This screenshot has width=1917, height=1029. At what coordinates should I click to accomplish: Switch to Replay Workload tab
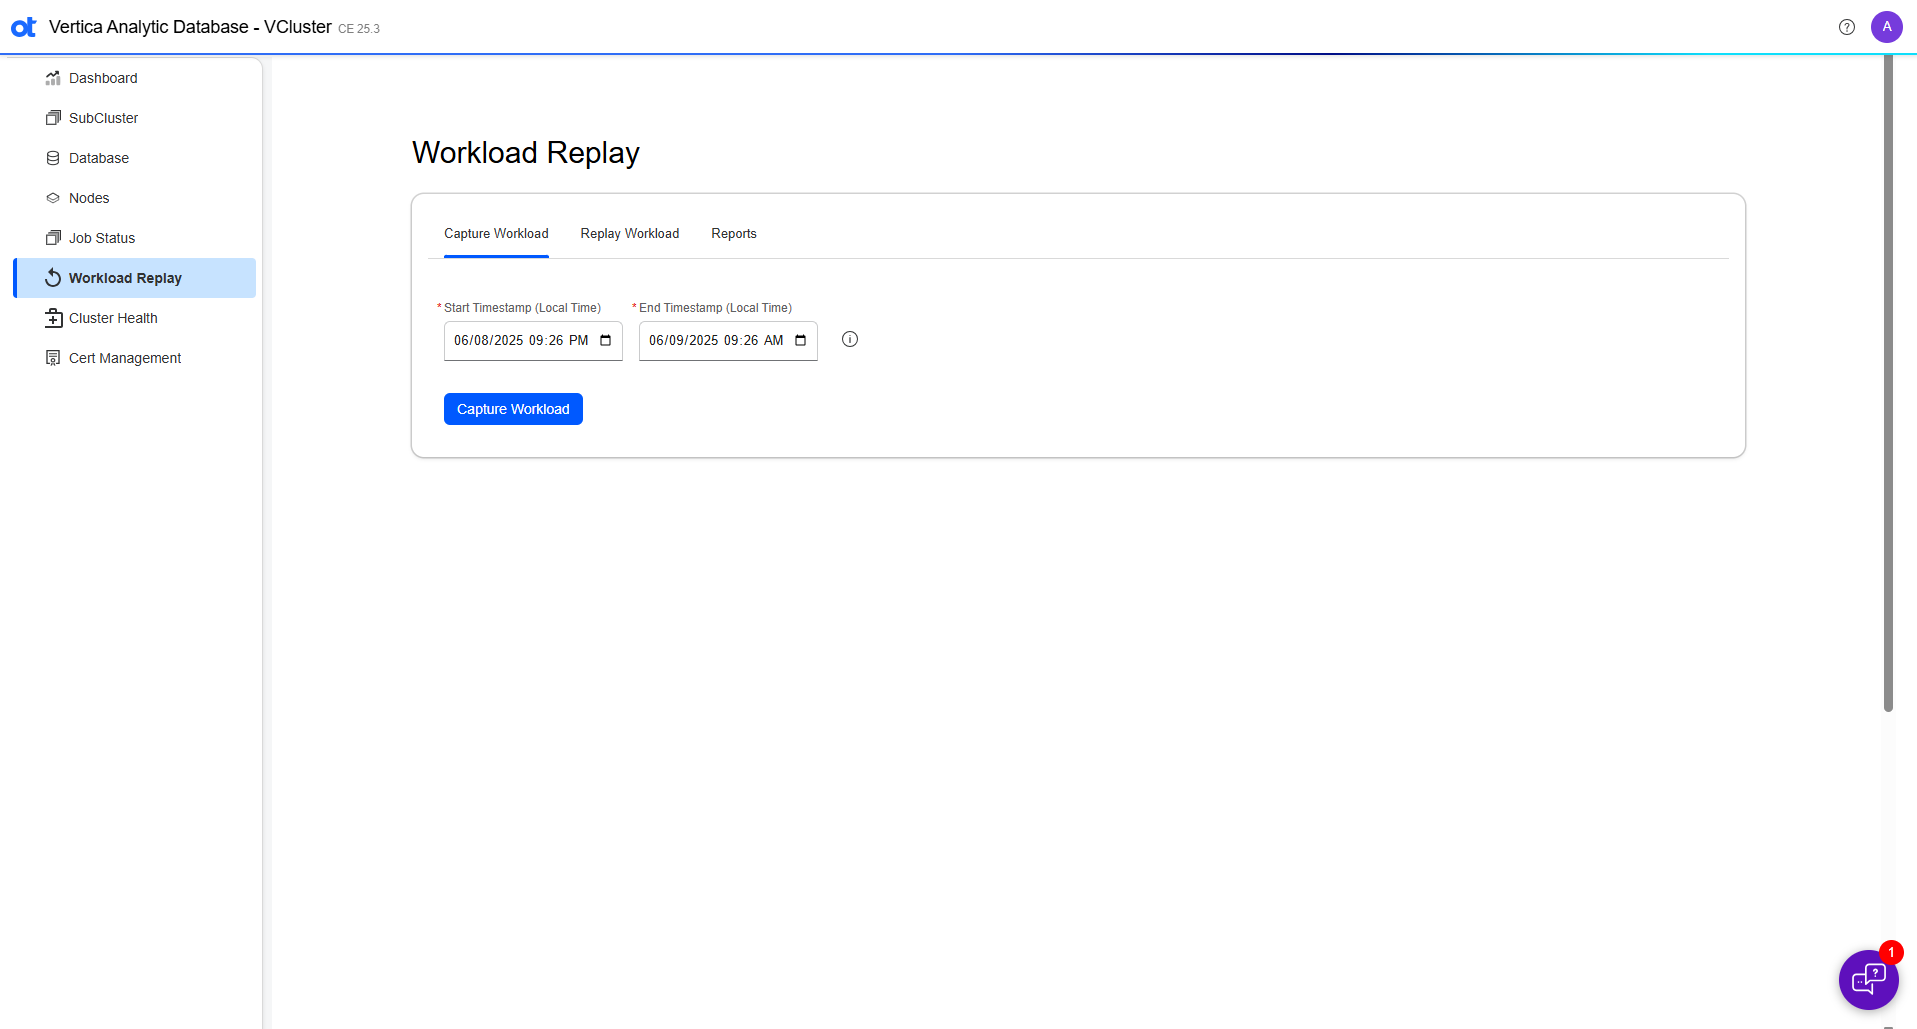pos(629,234)
